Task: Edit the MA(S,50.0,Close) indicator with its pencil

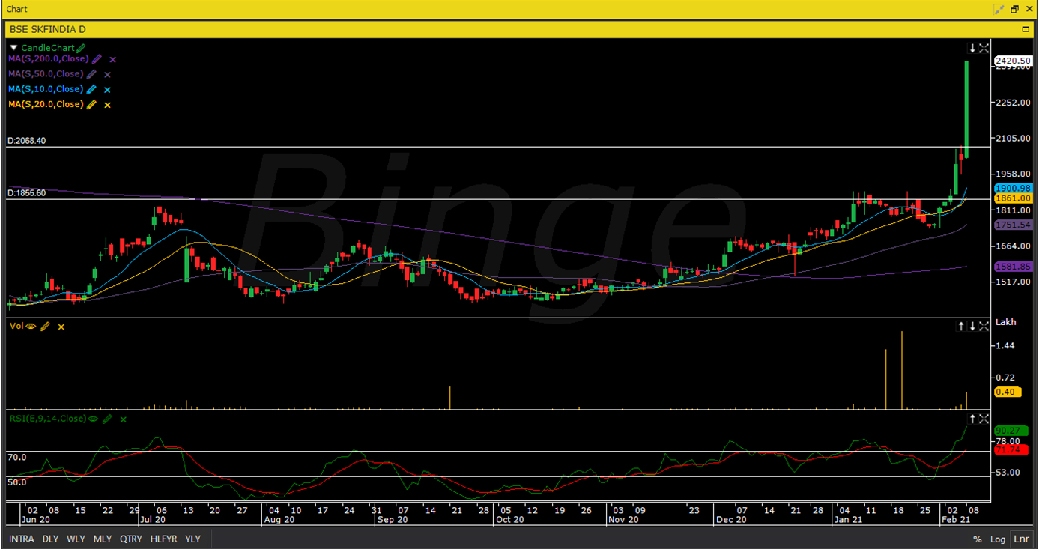Action: point(92,75)
